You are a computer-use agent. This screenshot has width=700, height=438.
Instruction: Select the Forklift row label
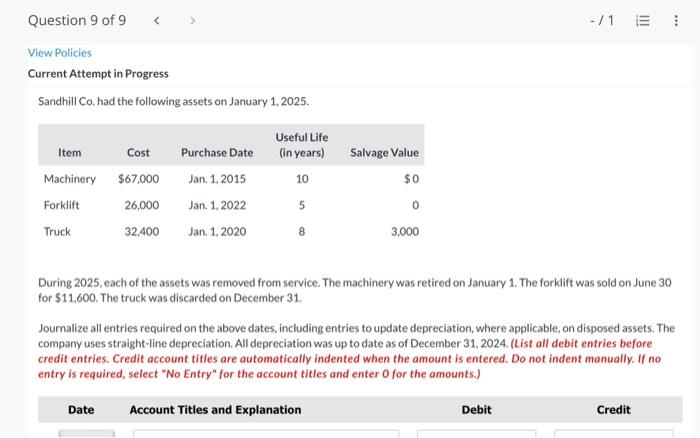61,205
